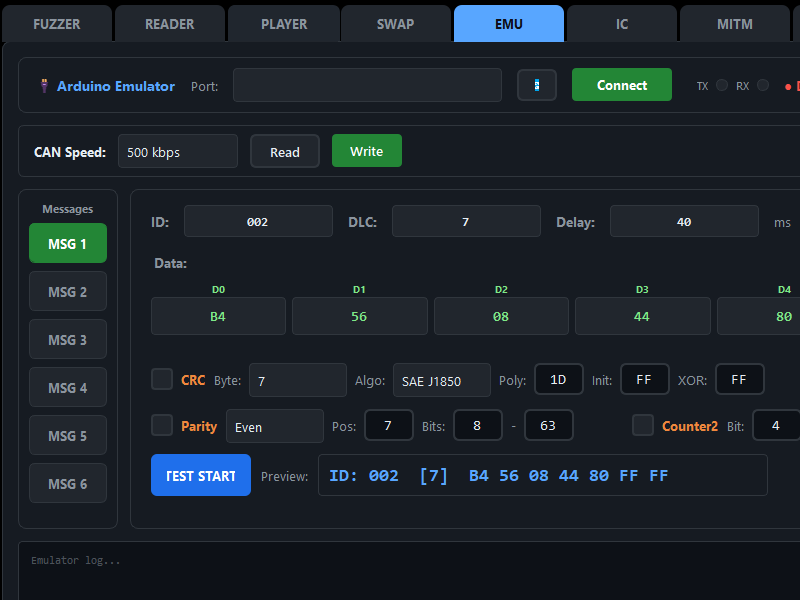Click the RX indicator light
This screenshot has width=800, height=600.
pyautogui.click(x=763, y=85)
